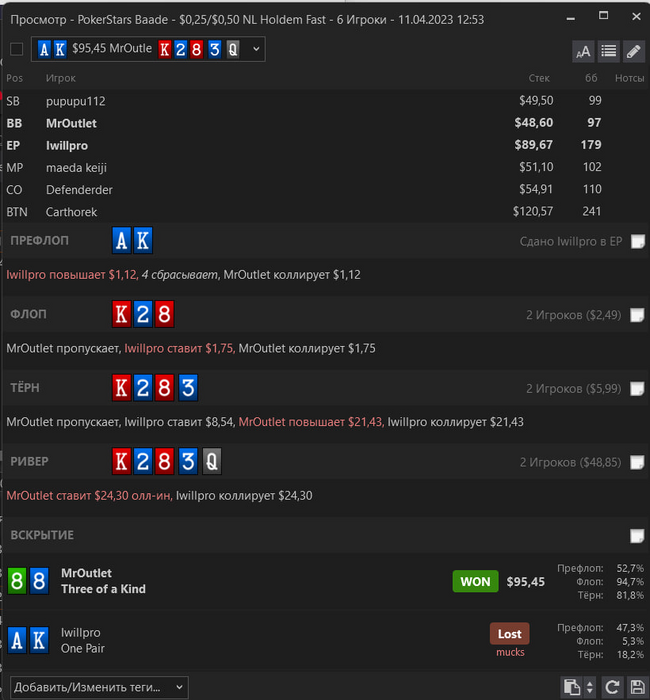
Task: Click the river pot text ($48,85)
Action: coord(570,462)
